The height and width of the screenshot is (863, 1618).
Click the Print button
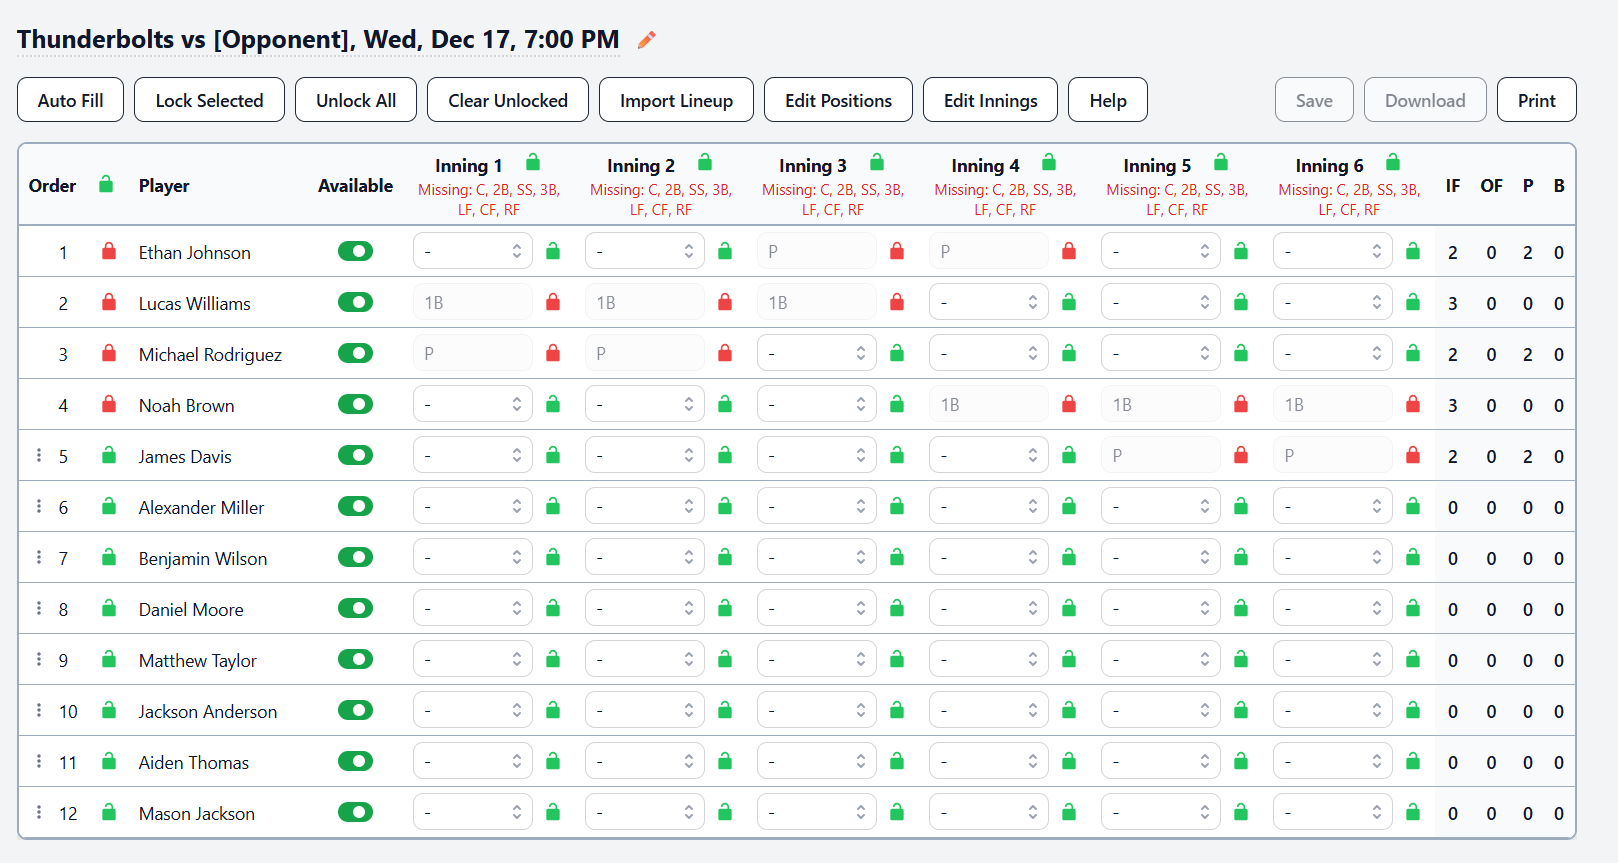[1536, 100]
